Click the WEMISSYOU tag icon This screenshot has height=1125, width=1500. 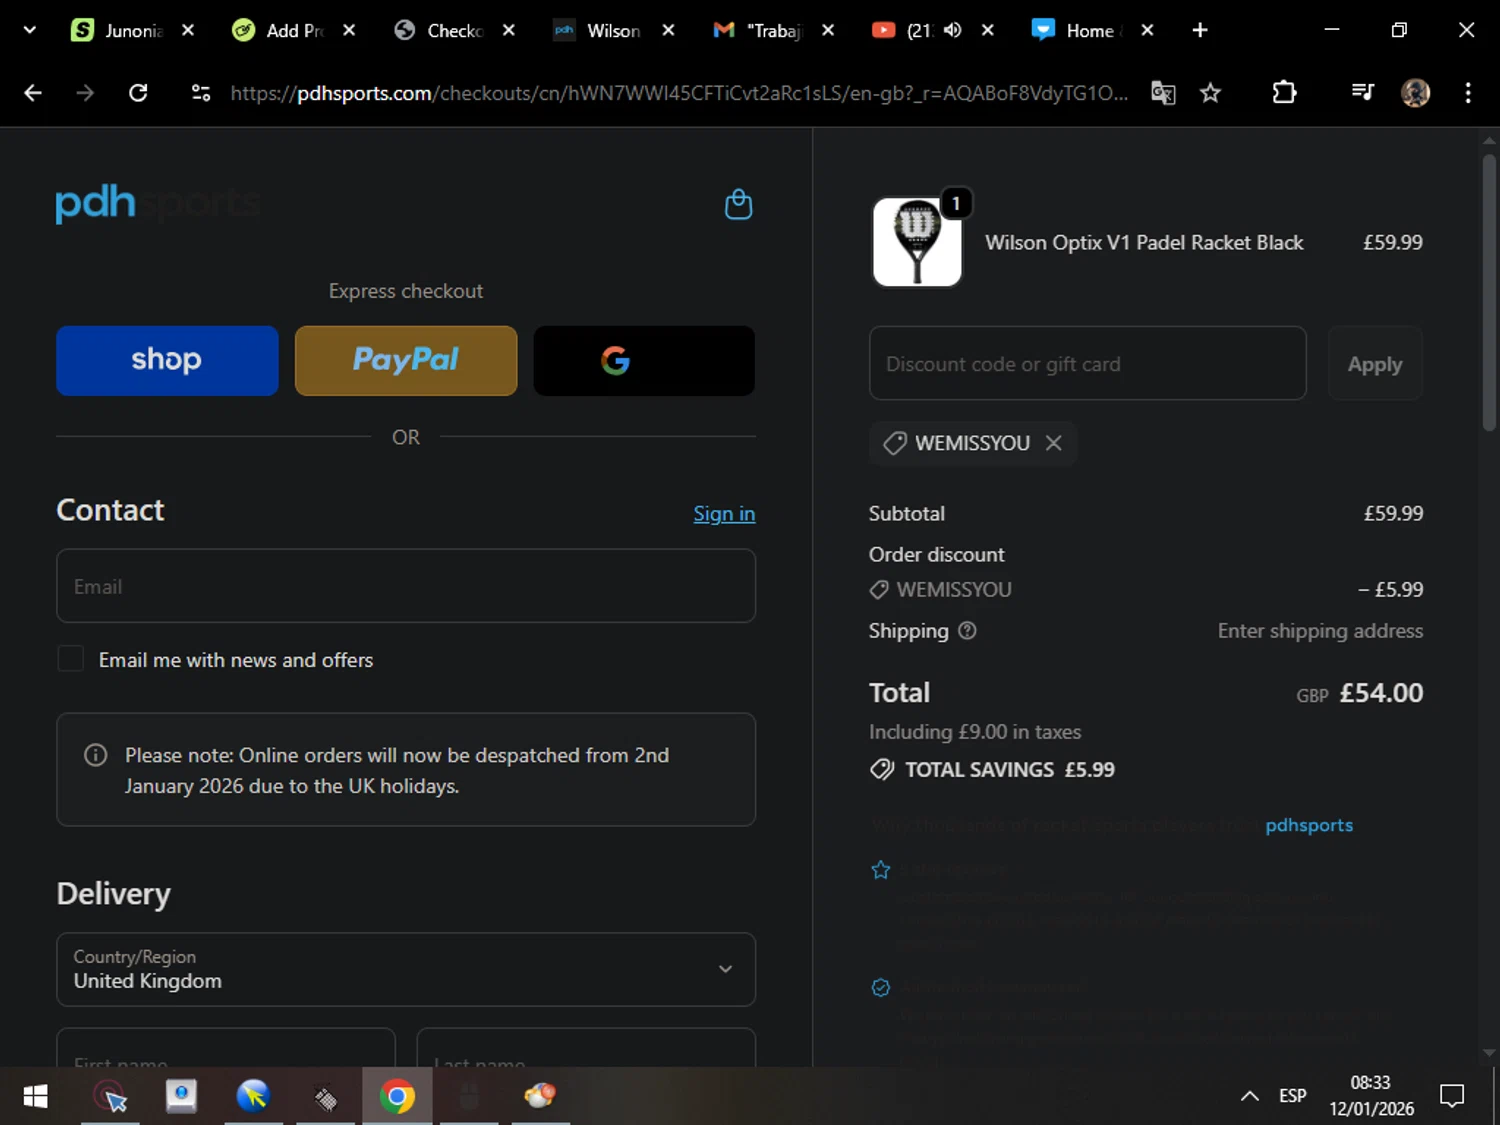coord(894,443)
